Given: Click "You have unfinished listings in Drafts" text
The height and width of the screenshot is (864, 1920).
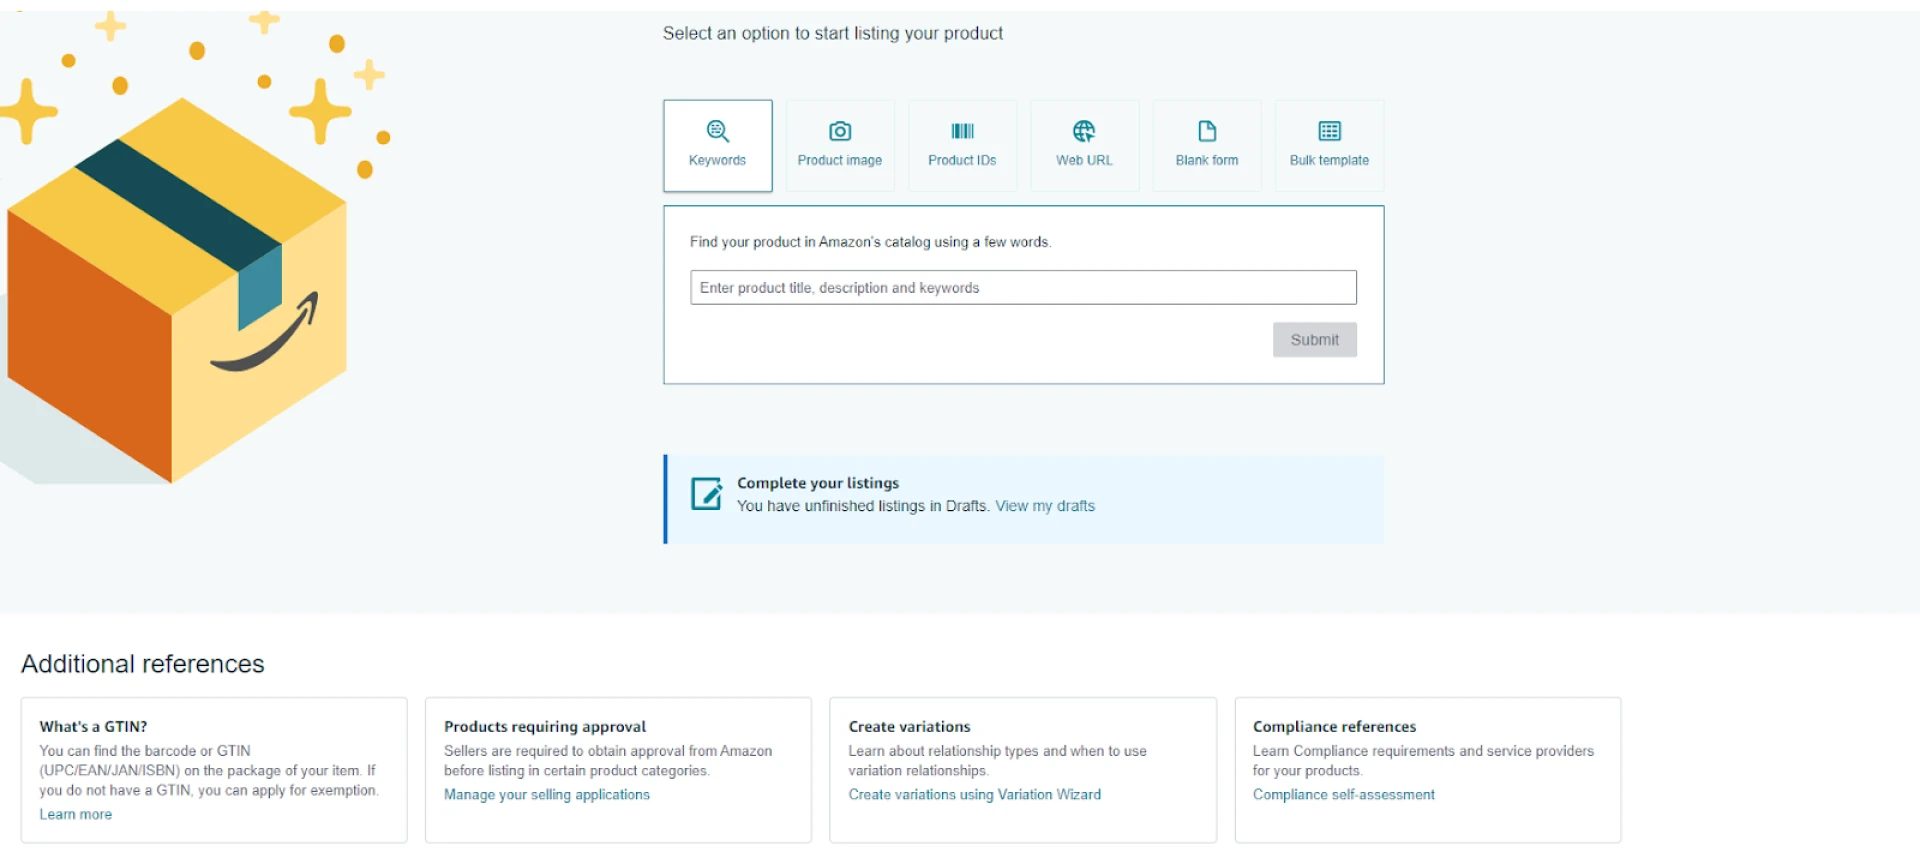Looking at the screenshot, I should [x=863, y=506].
